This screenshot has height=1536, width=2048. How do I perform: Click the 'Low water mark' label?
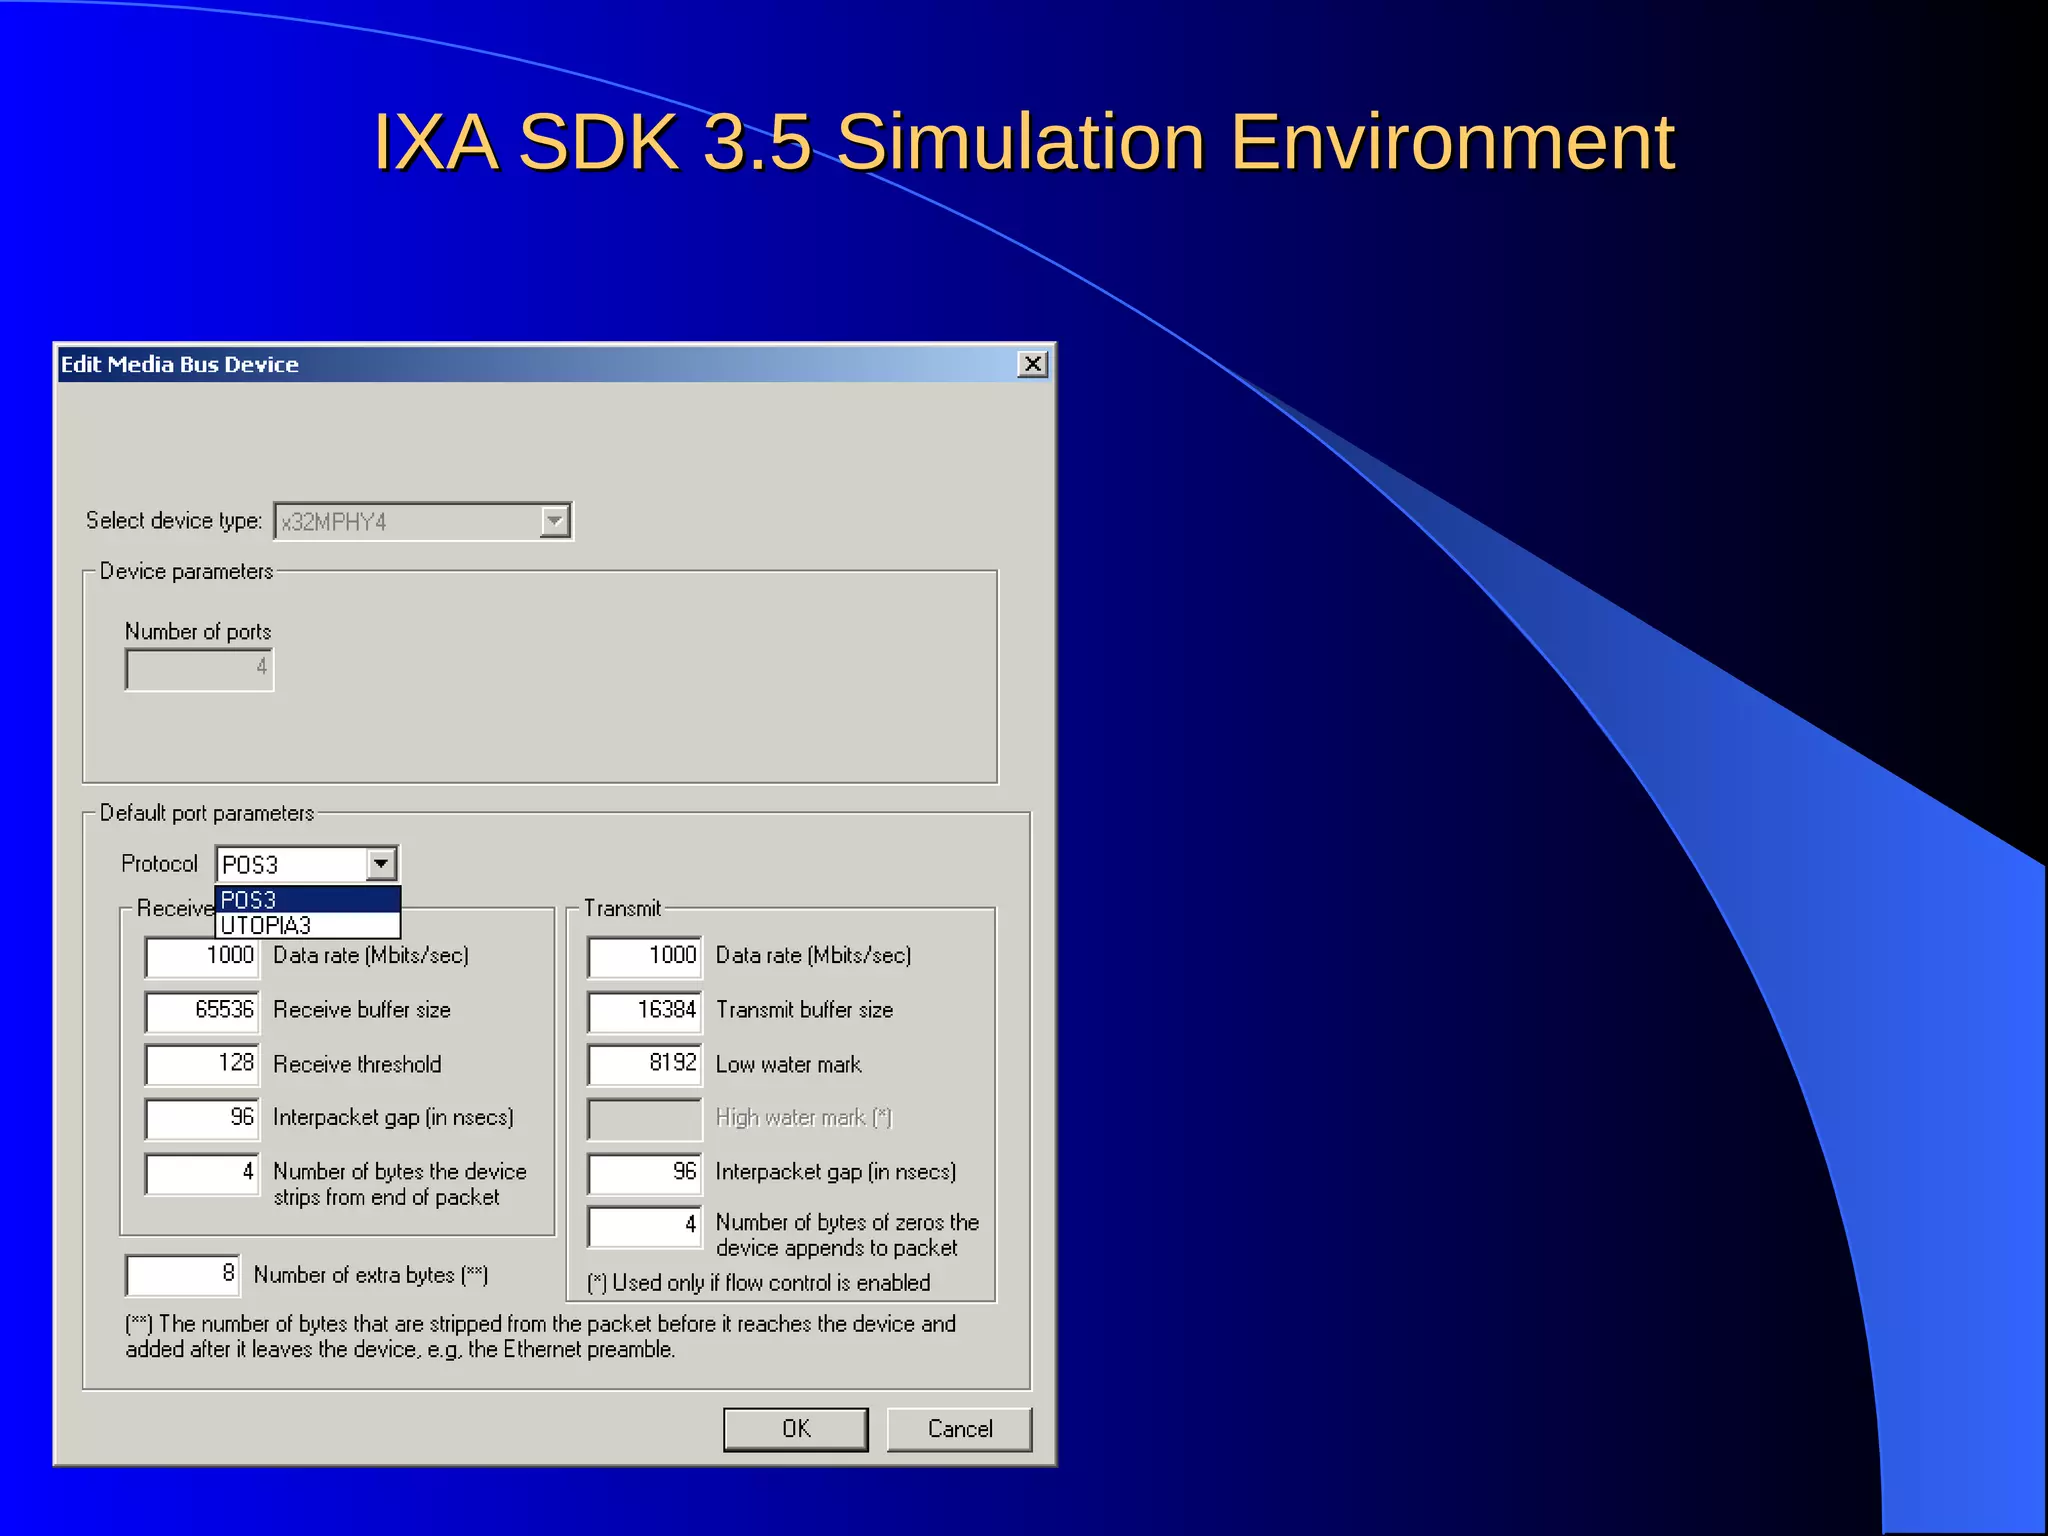(x=788, y=1064)
